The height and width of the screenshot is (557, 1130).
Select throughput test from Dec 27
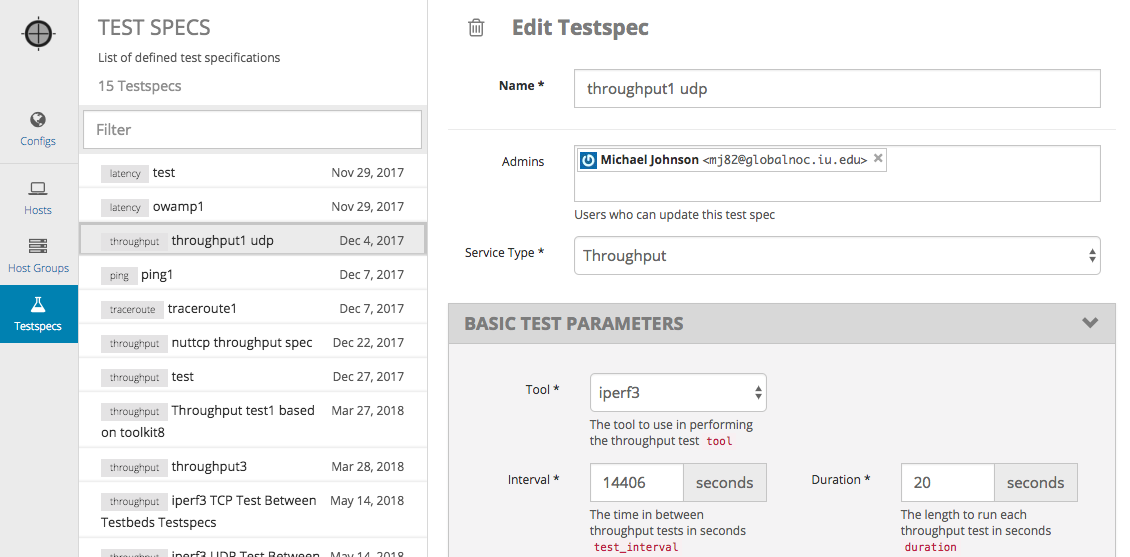point(252,377)
